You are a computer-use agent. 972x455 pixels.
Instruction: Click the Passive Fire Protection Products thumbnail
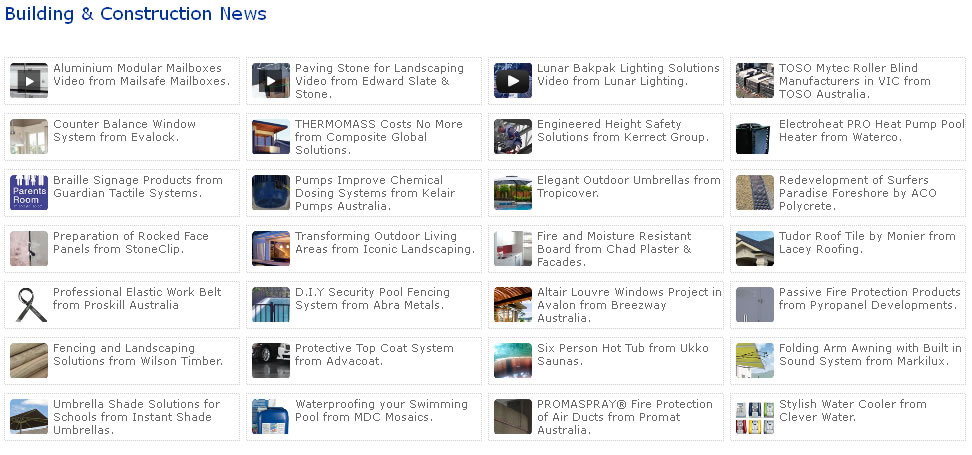point(754,304)
